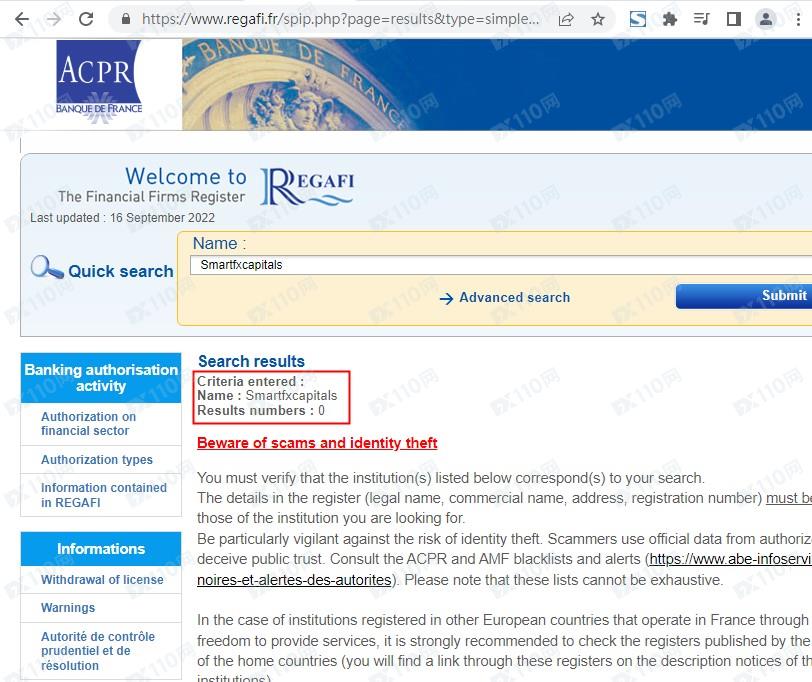View site info via padlock icon
This screenshot has height=682, width=812.
(x=125, y=19)
